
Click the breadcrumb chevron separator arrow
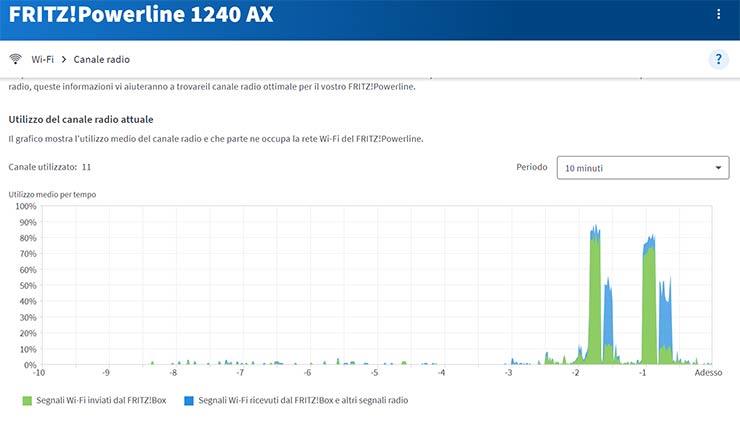(x=64, y=59)
